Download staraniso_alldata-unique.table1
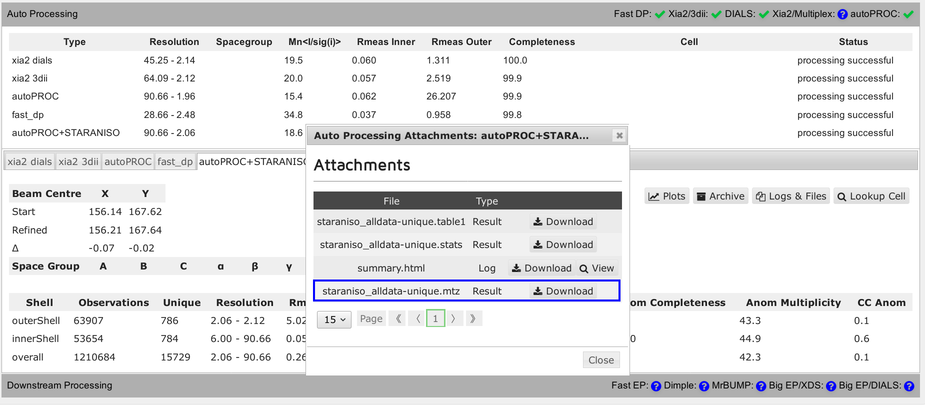This screenshot has height=405, width=925. (x=563, y=222)
